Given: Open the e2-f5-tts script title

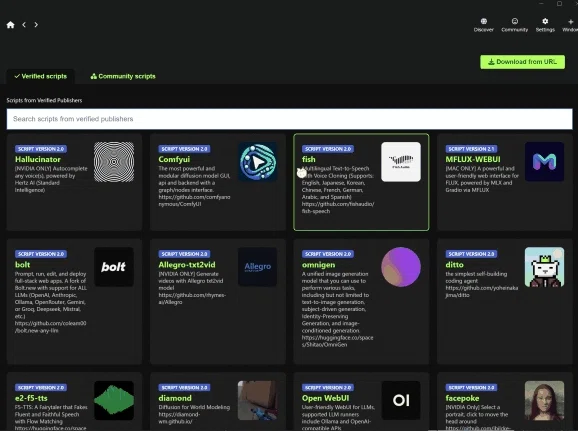Looking at the screenshot, I should pos(31,398).
